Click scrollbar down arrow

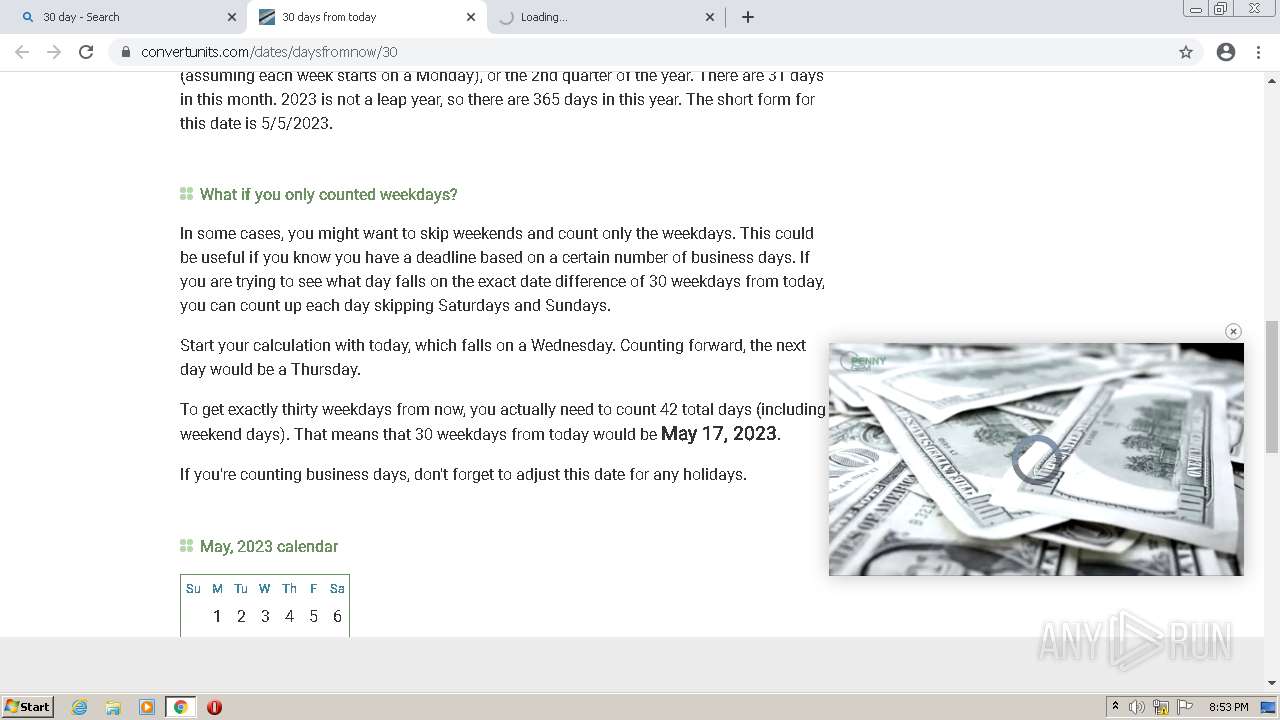pos(1272,683)
